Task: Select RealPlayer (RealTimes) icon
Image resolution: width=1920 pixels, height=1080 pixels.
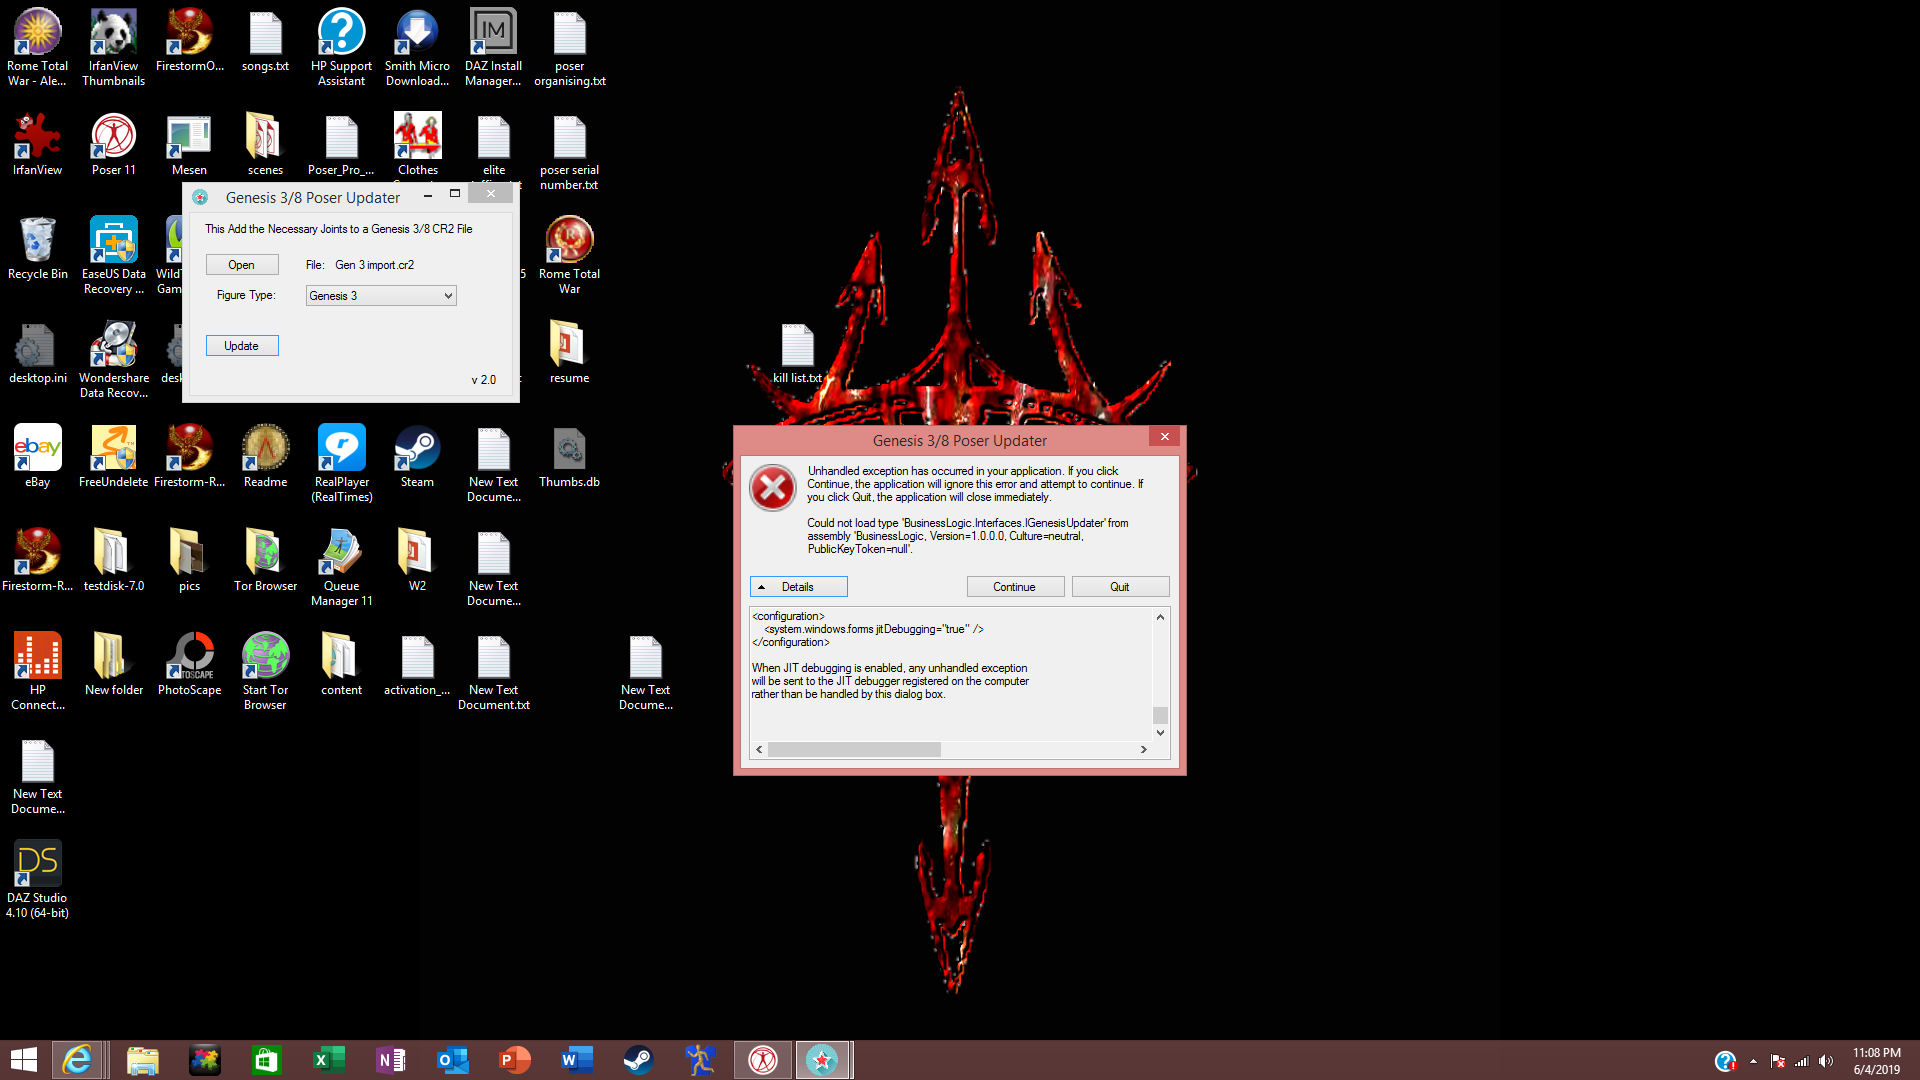Action: pos(342,463)
